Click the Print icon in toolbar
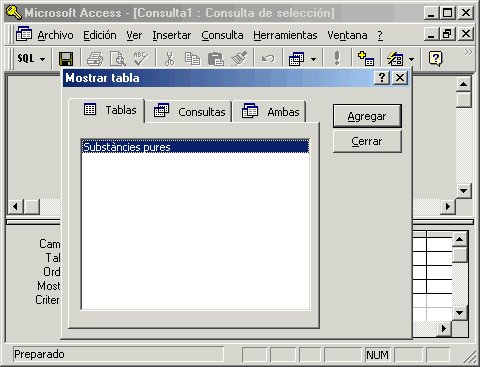 95,59
